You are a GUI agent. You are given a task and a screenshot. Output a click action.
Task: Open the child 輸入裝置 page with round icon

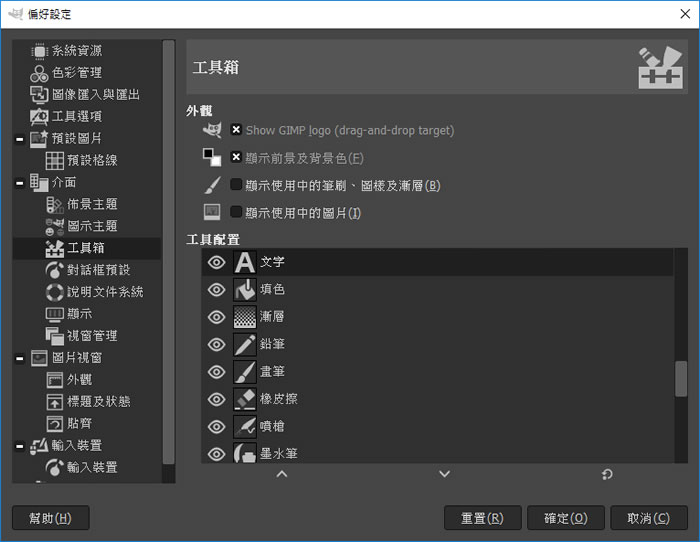pyautogui.click(x=55, y=467)
